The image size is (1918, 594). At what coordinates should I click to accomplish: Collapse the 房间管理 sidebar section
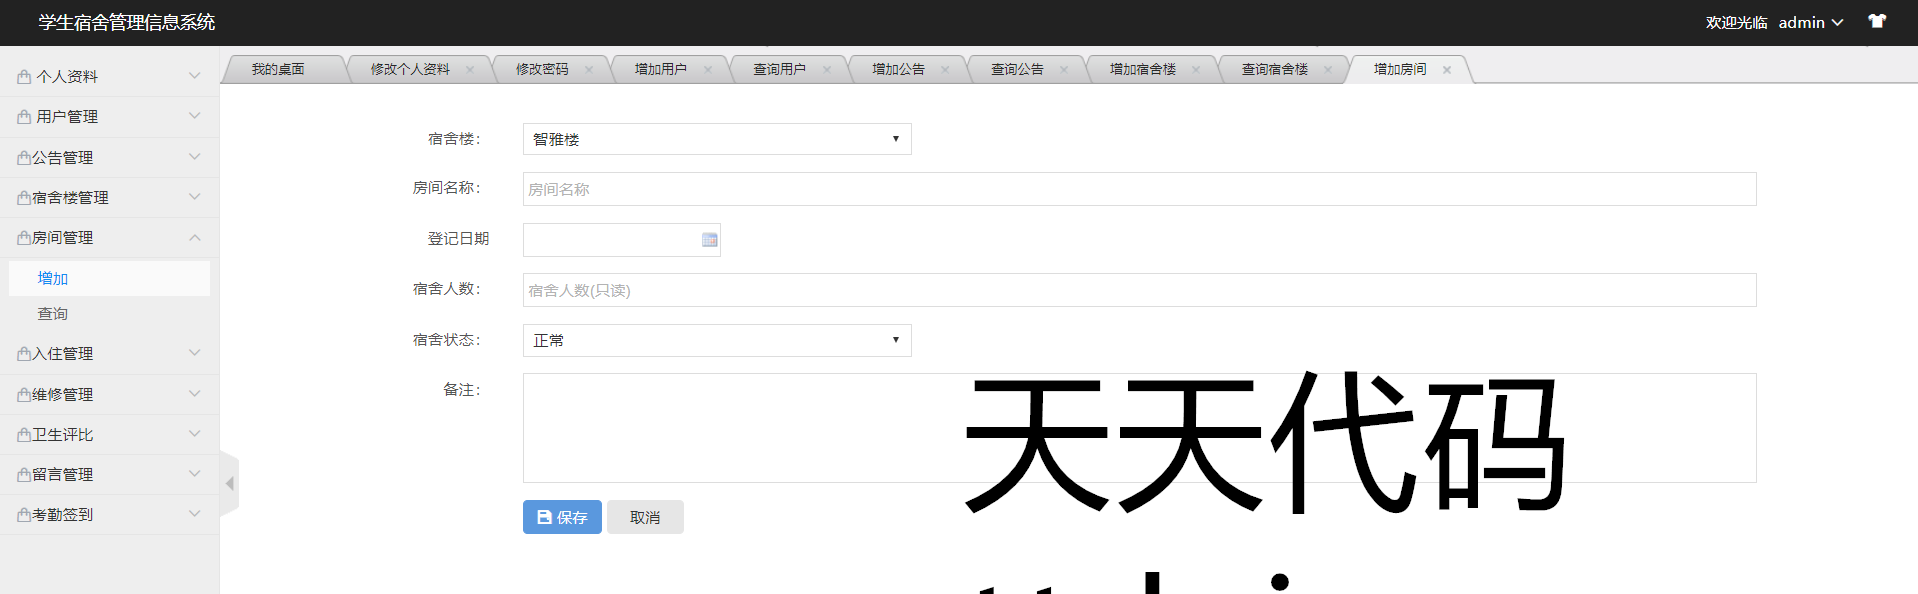[109, 238]
